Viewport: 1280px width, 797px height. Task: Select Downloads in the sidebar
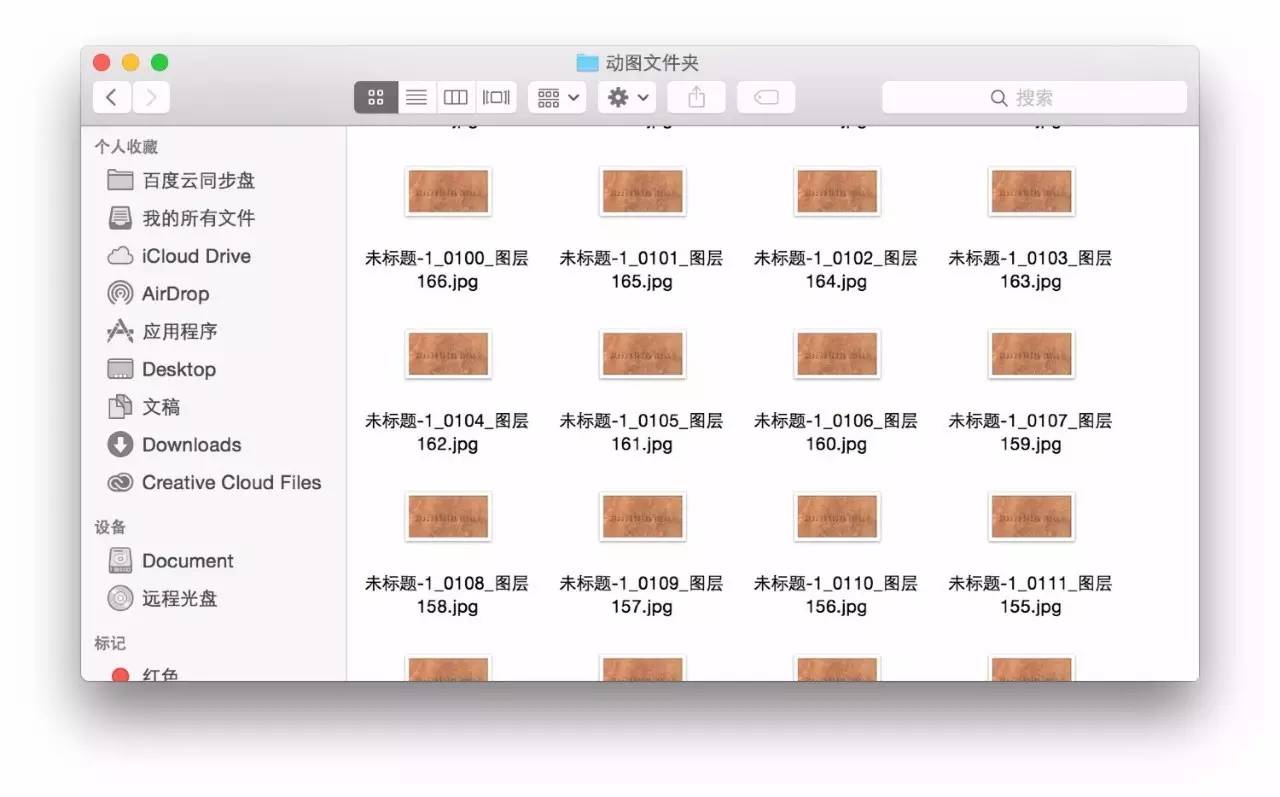click(x=191, y=445)
